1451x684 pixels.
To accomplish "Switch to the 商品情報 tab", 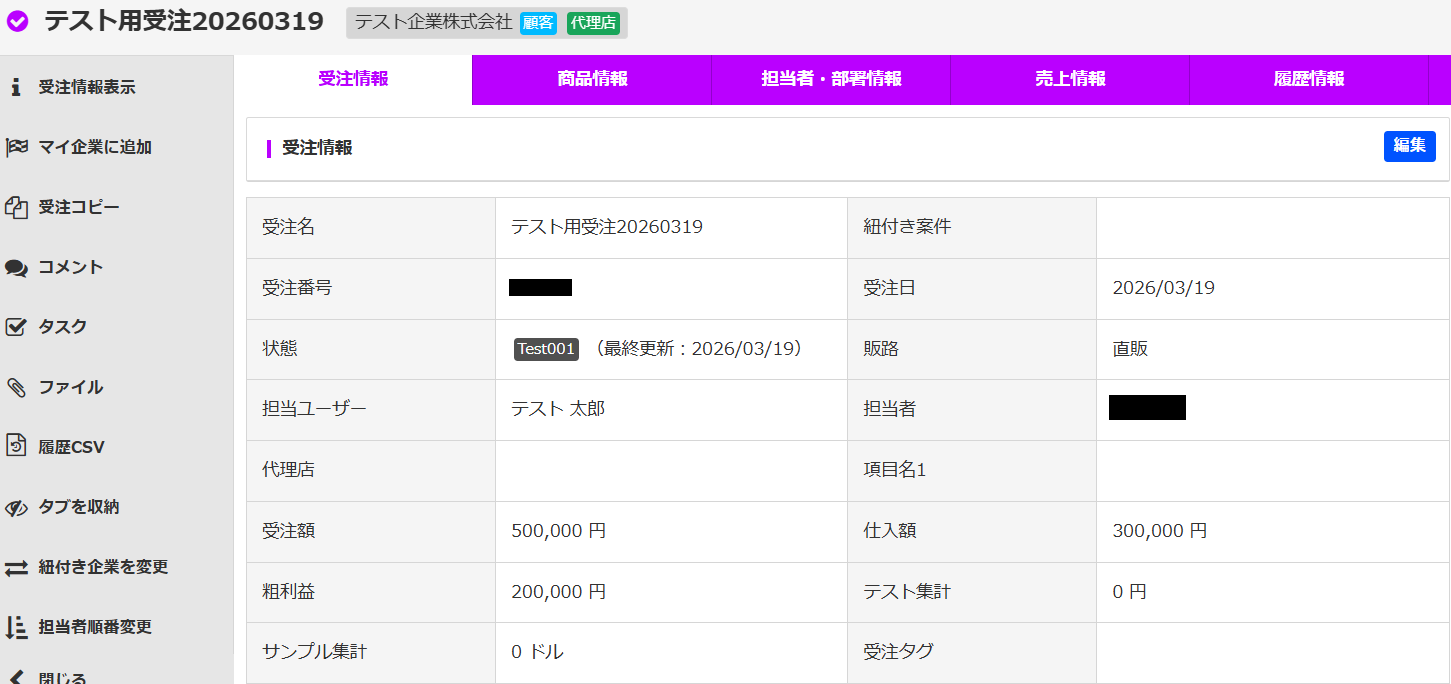I will (x=592, y=80).
